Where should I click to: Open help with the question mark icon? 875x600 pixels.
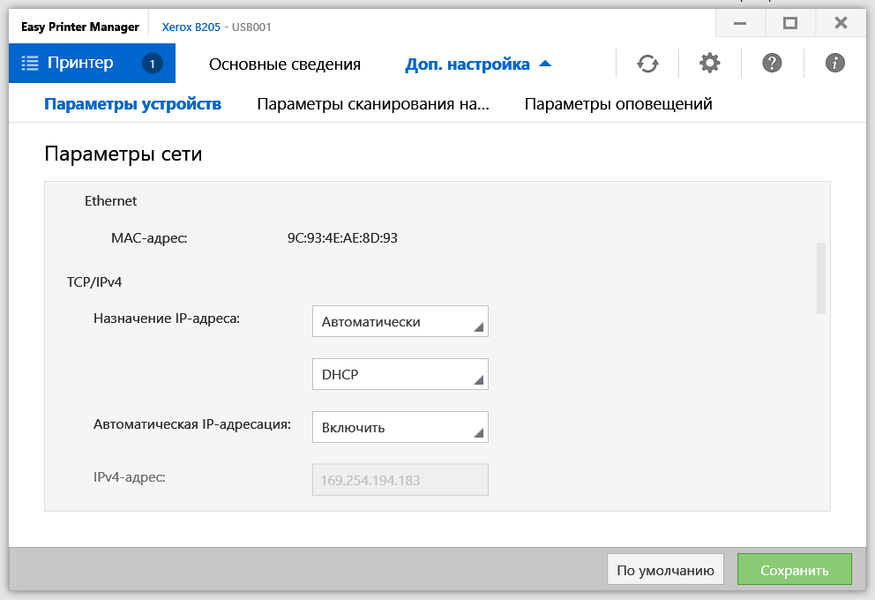tap(772, 63)
